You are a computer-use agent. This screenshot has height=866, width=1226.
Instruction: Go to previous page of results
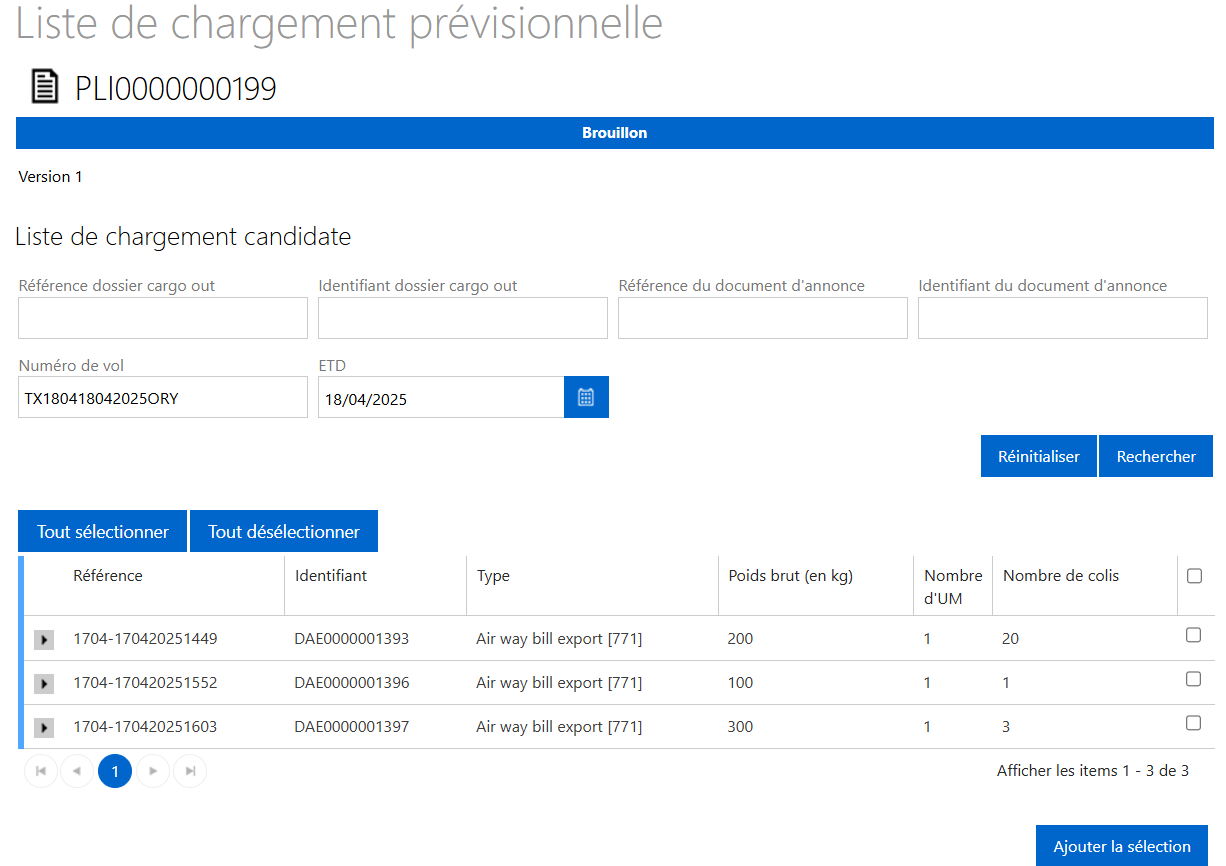coord(77,771)
